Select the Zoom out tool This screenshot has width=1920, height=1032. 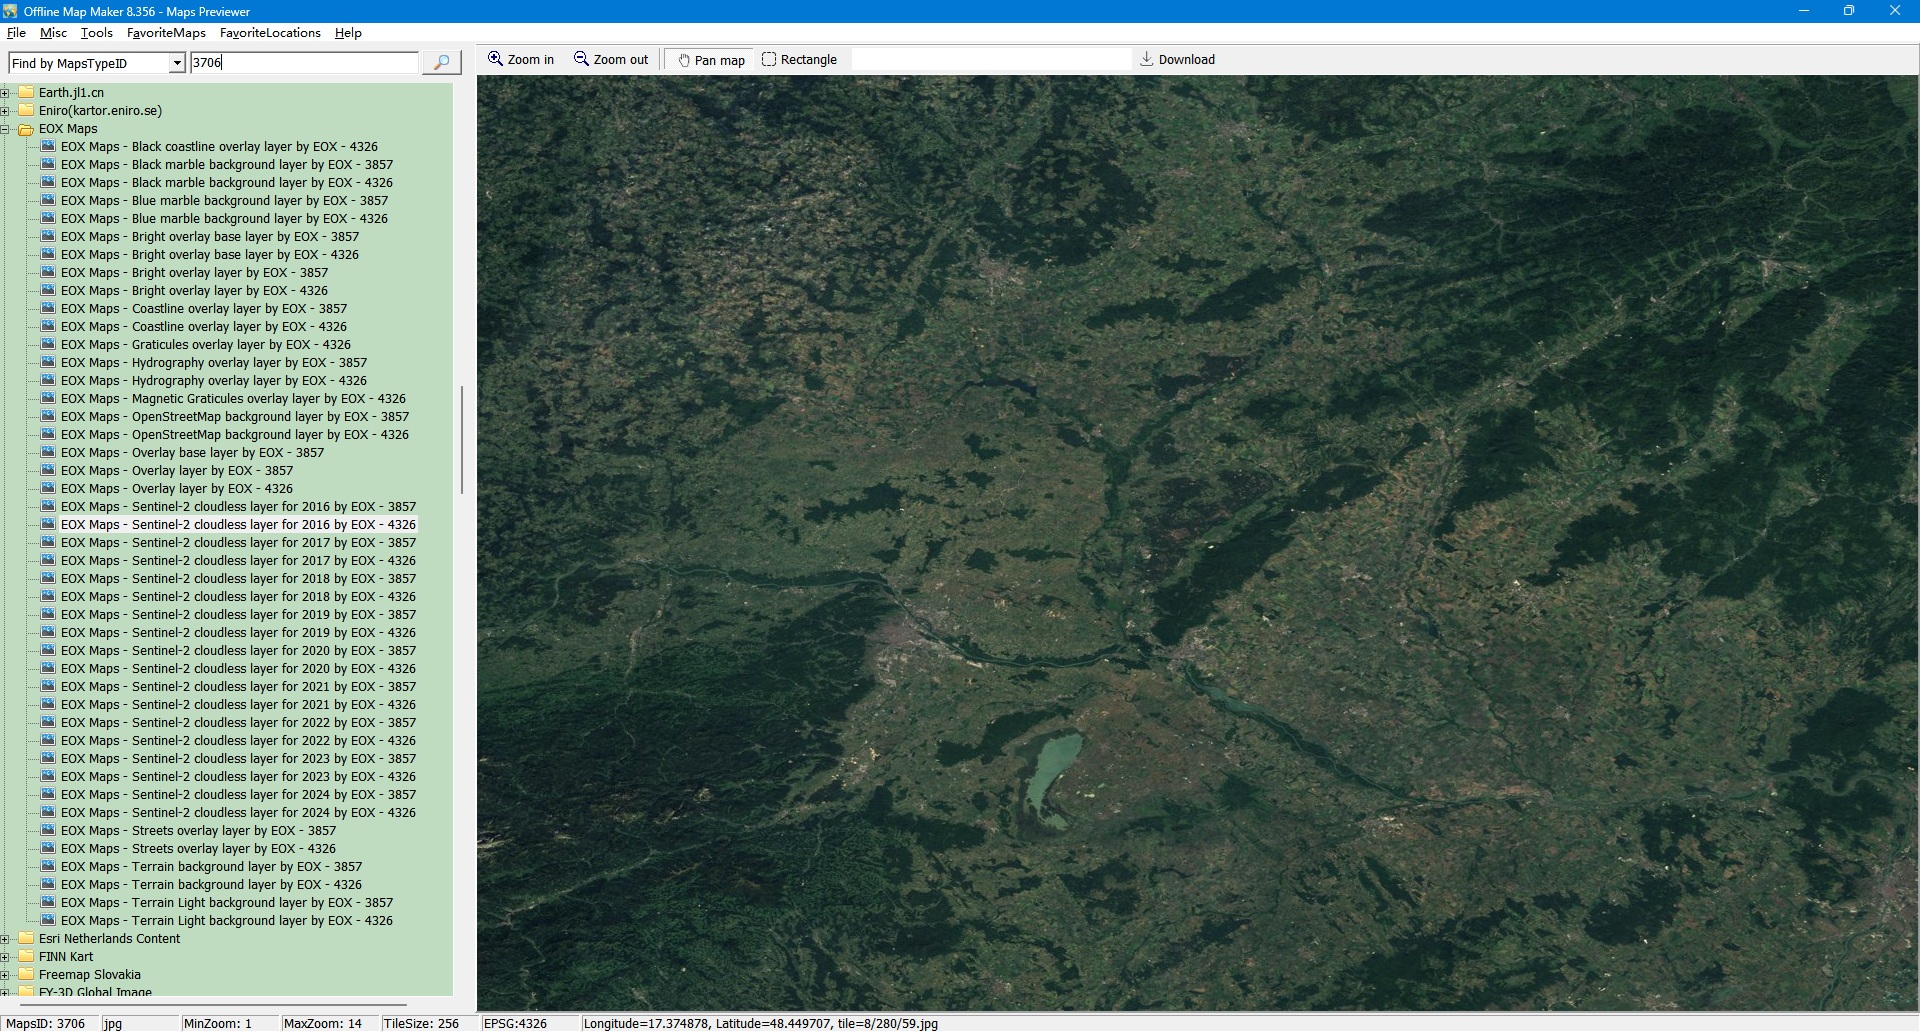611,60
